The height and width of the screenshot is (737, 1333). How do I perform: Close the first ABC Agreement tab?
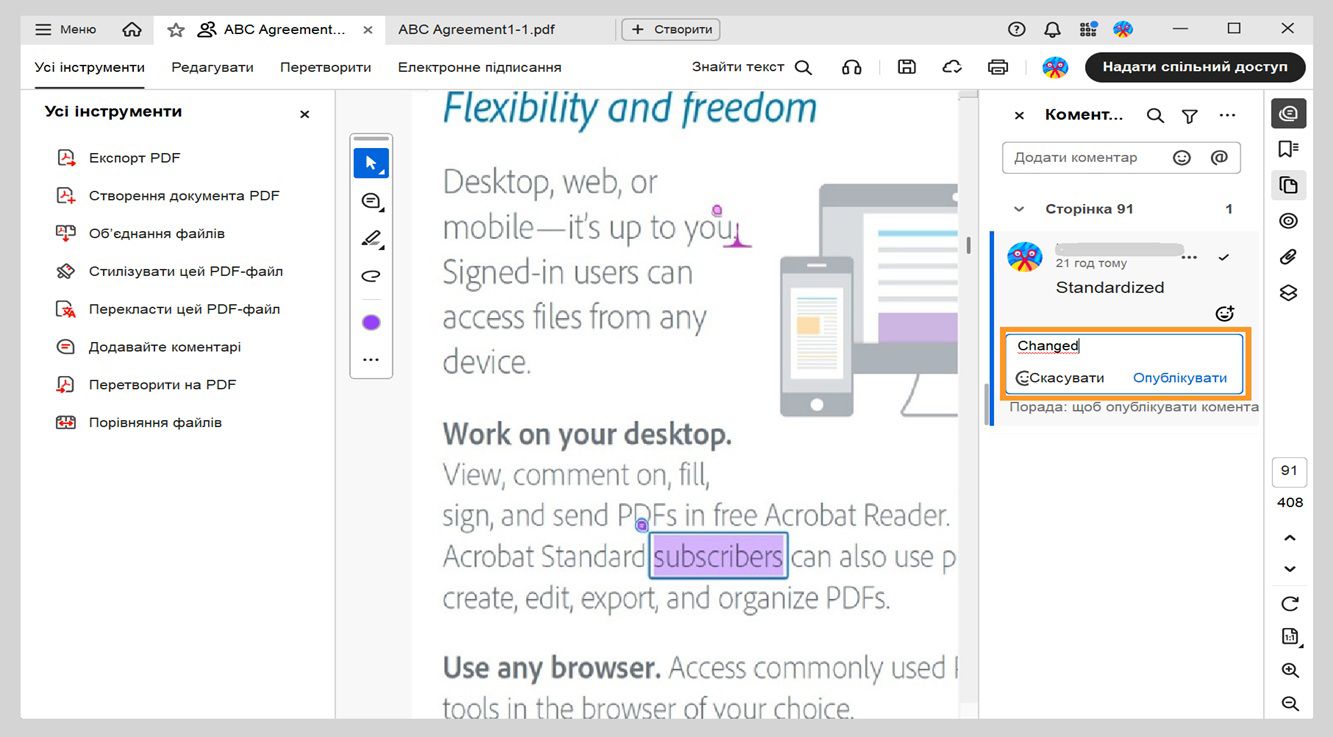coord(367,30)
